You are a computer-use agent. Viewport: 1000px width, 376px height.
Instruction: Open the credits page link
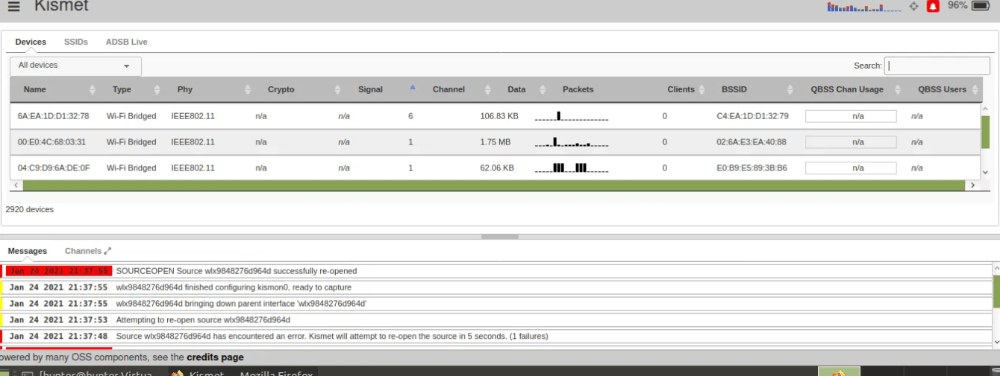[x=215, y=358]
